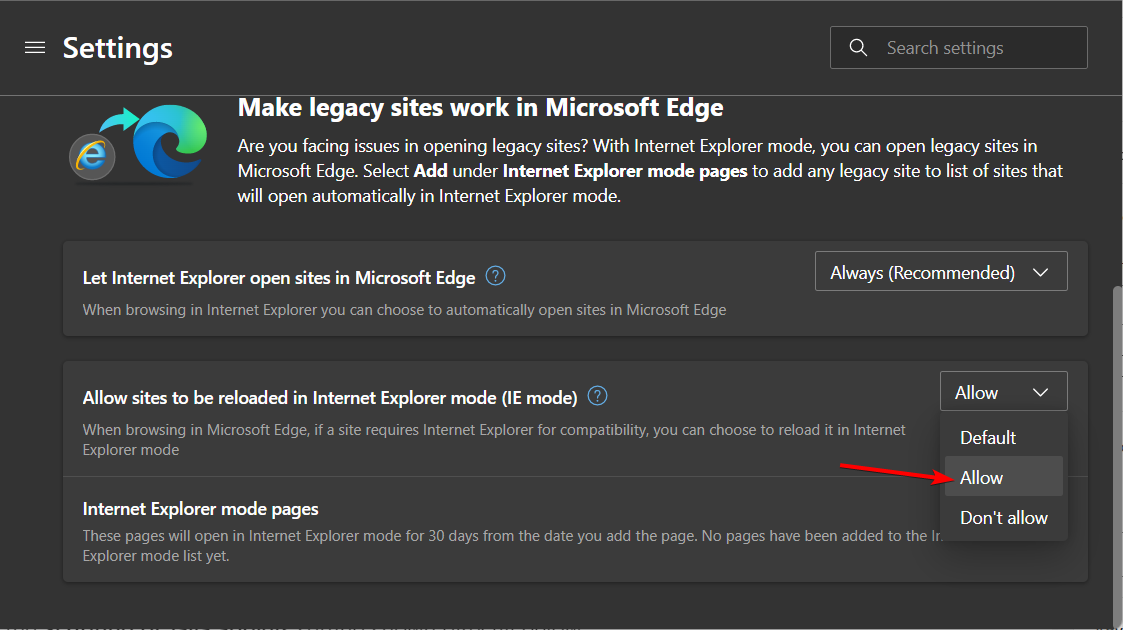
Task: Choose Allow in the dropdown list
Action: coord(1003,477)
